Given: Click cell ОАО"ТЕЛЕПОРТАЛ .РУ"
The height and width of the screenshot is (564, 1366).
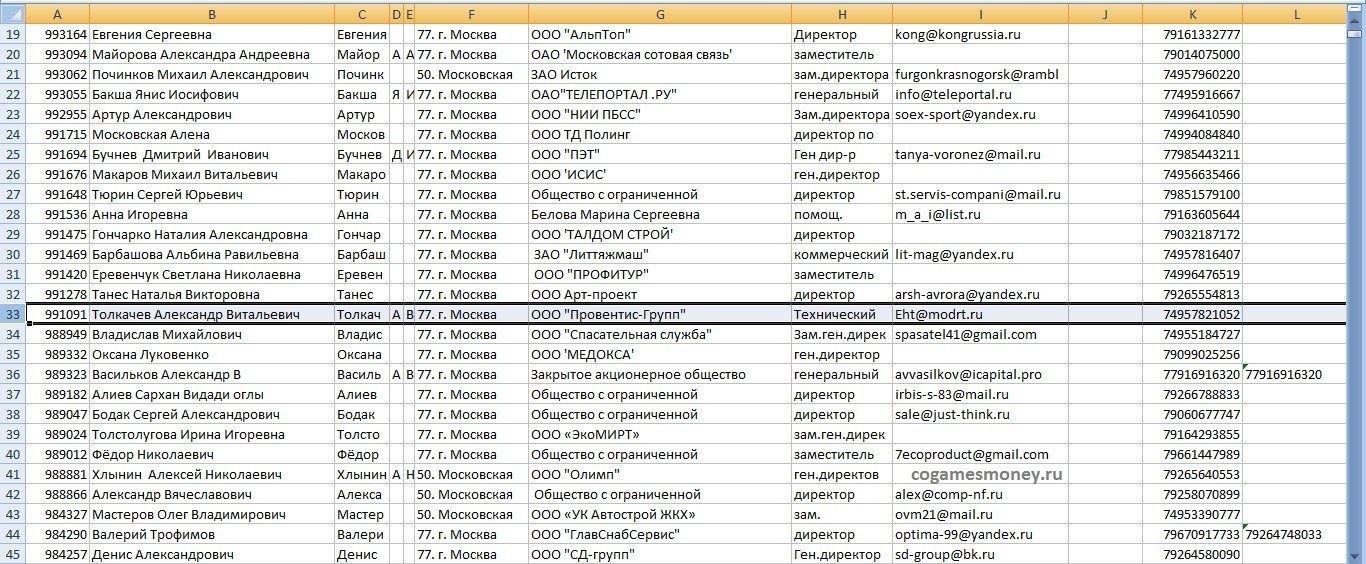Looking at the screenshot, I should coord(660,94).
